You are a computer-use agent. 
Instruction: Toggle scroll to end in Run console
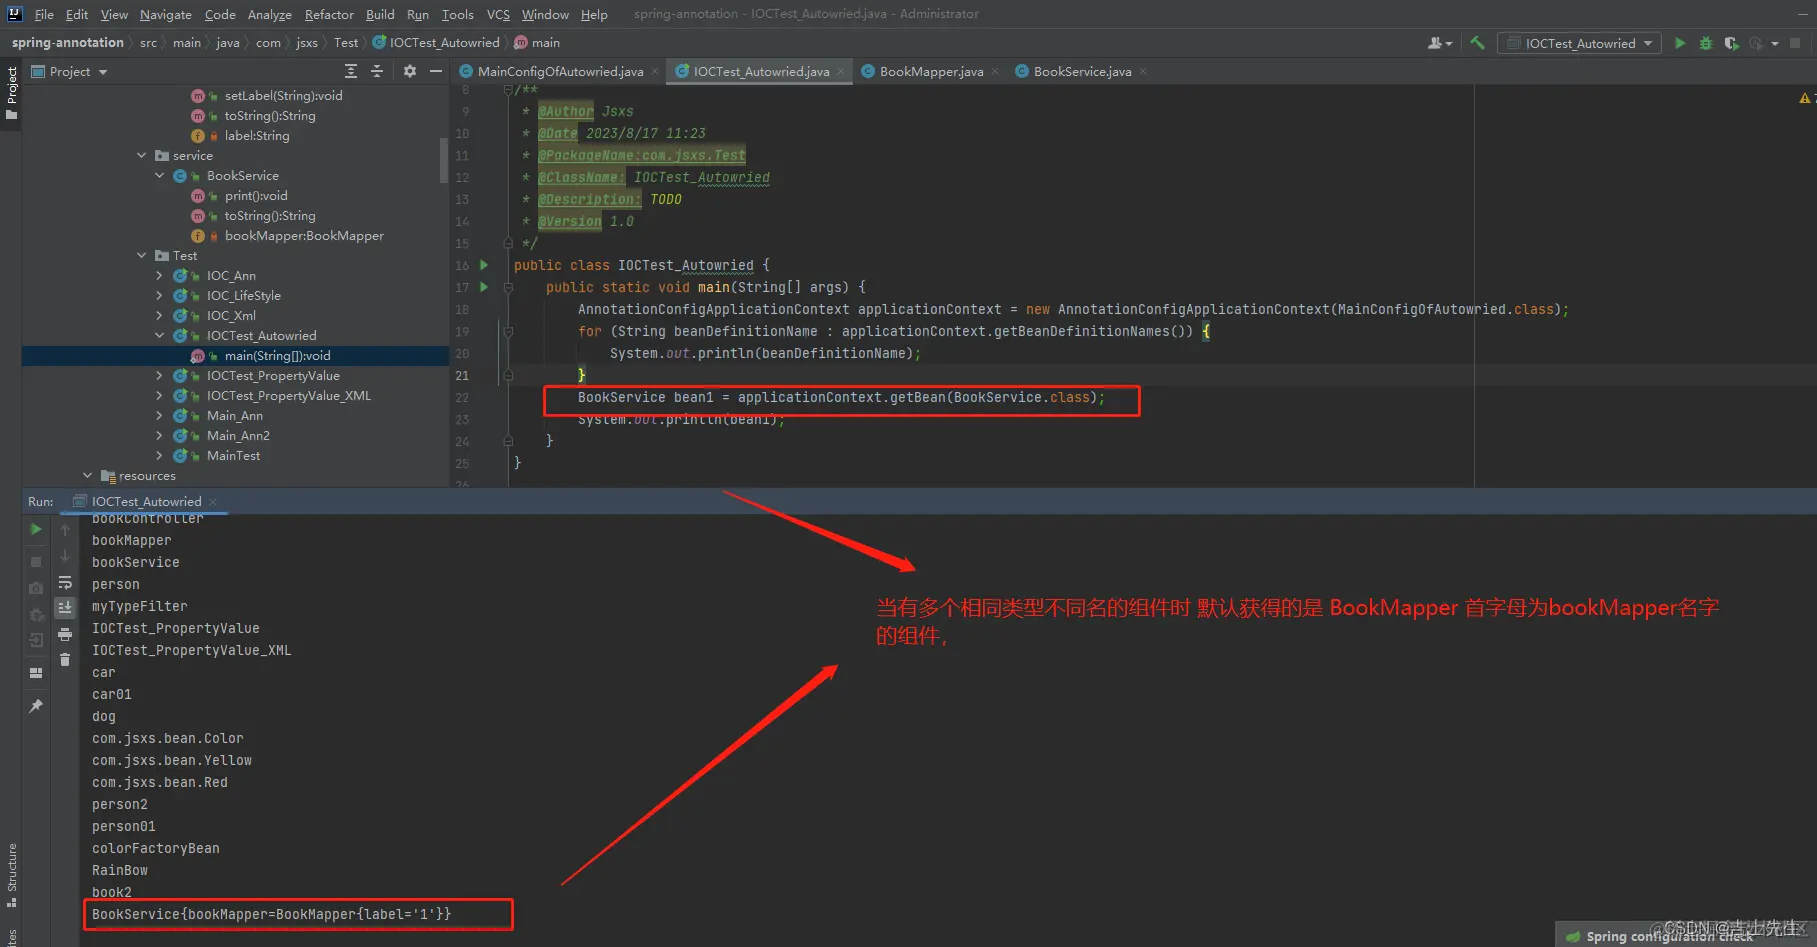click(x=65, y=608)
